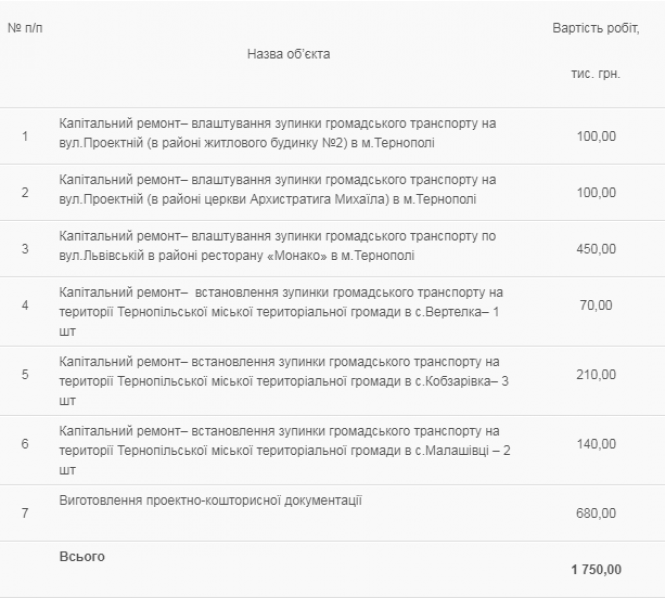Click the description mentioning житлового будинку №2
The height and width of the screenshot is (598, 665).
point(277,133)
